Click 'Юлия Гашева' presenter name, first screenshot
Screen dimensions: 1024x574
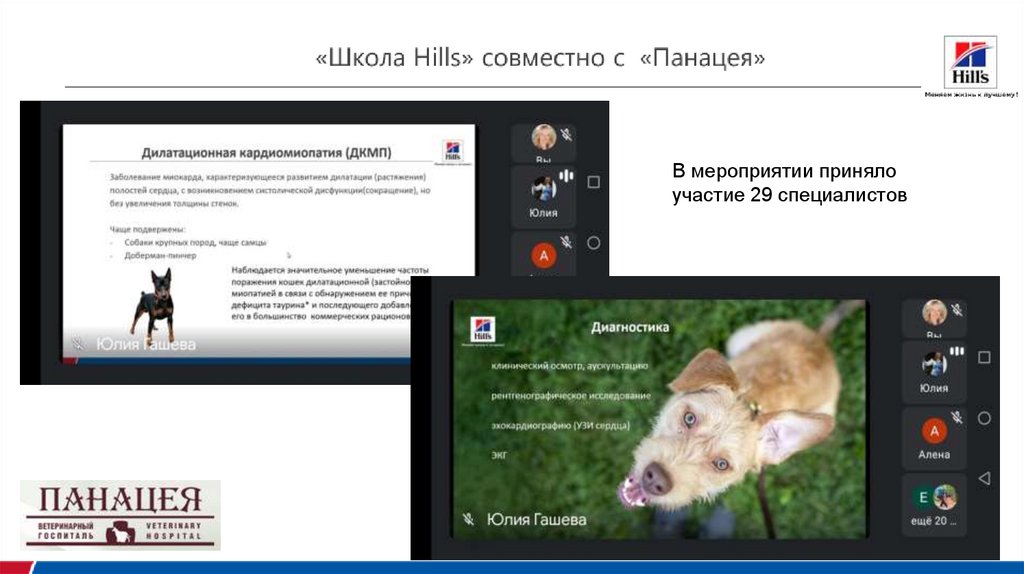[146, 344]
